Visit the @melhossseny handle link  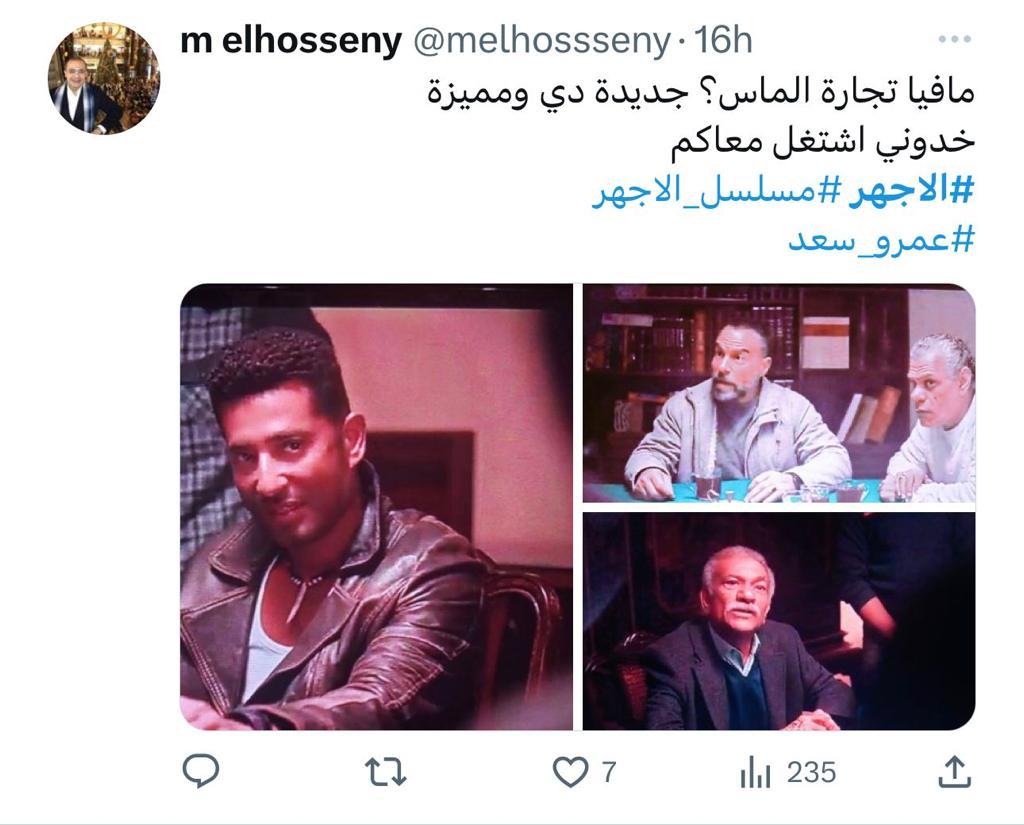(x=542, y=41)
